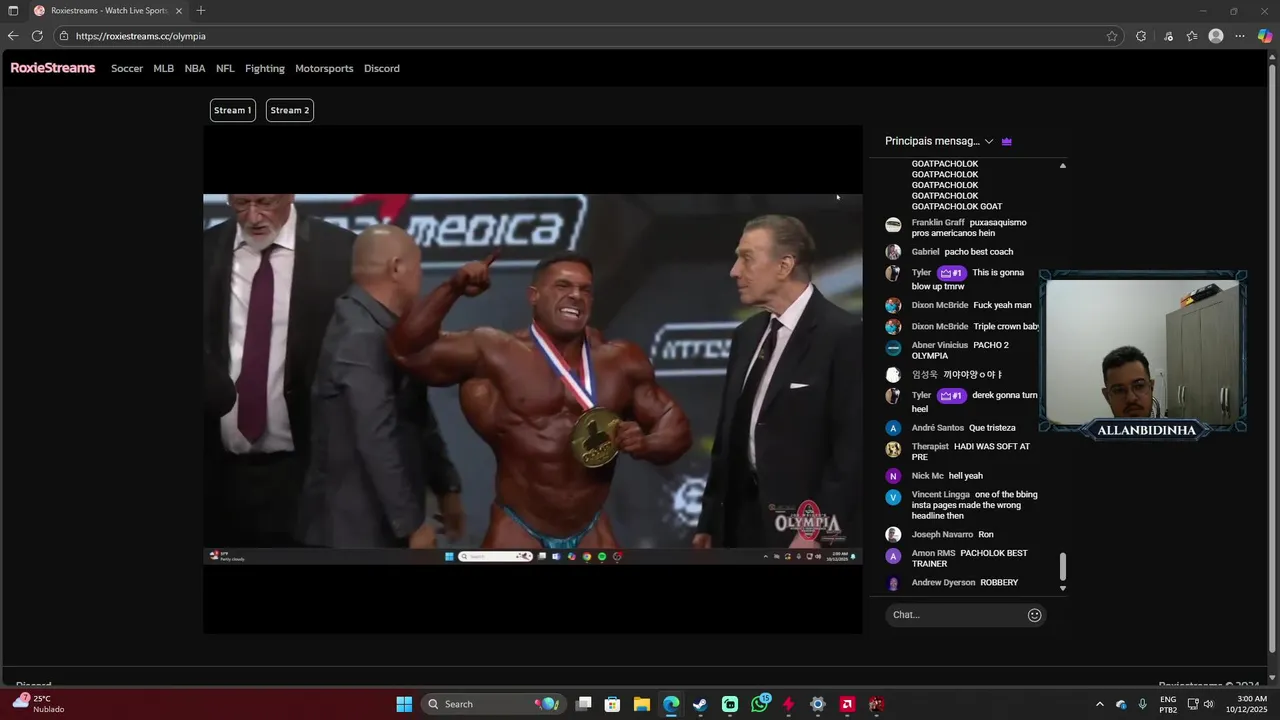This screenshot has height=720, width=1280.
Task: Open the Motorsports section
Action: point(324,69)
